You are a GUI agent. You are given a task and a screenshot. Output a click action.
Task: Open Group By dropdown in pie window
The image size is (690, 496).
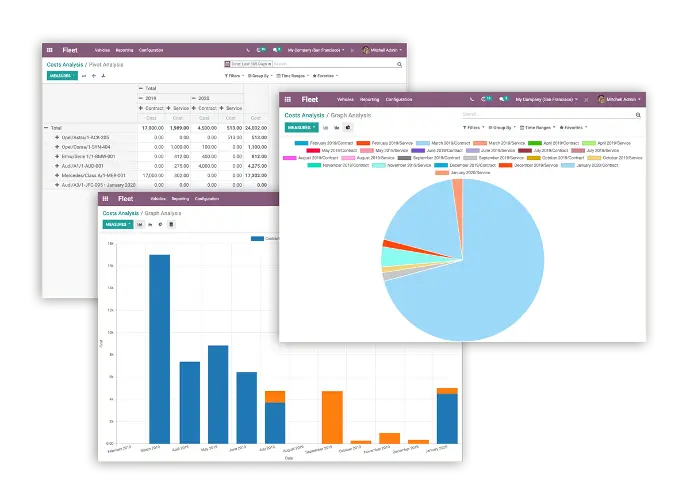click(502, 128)
